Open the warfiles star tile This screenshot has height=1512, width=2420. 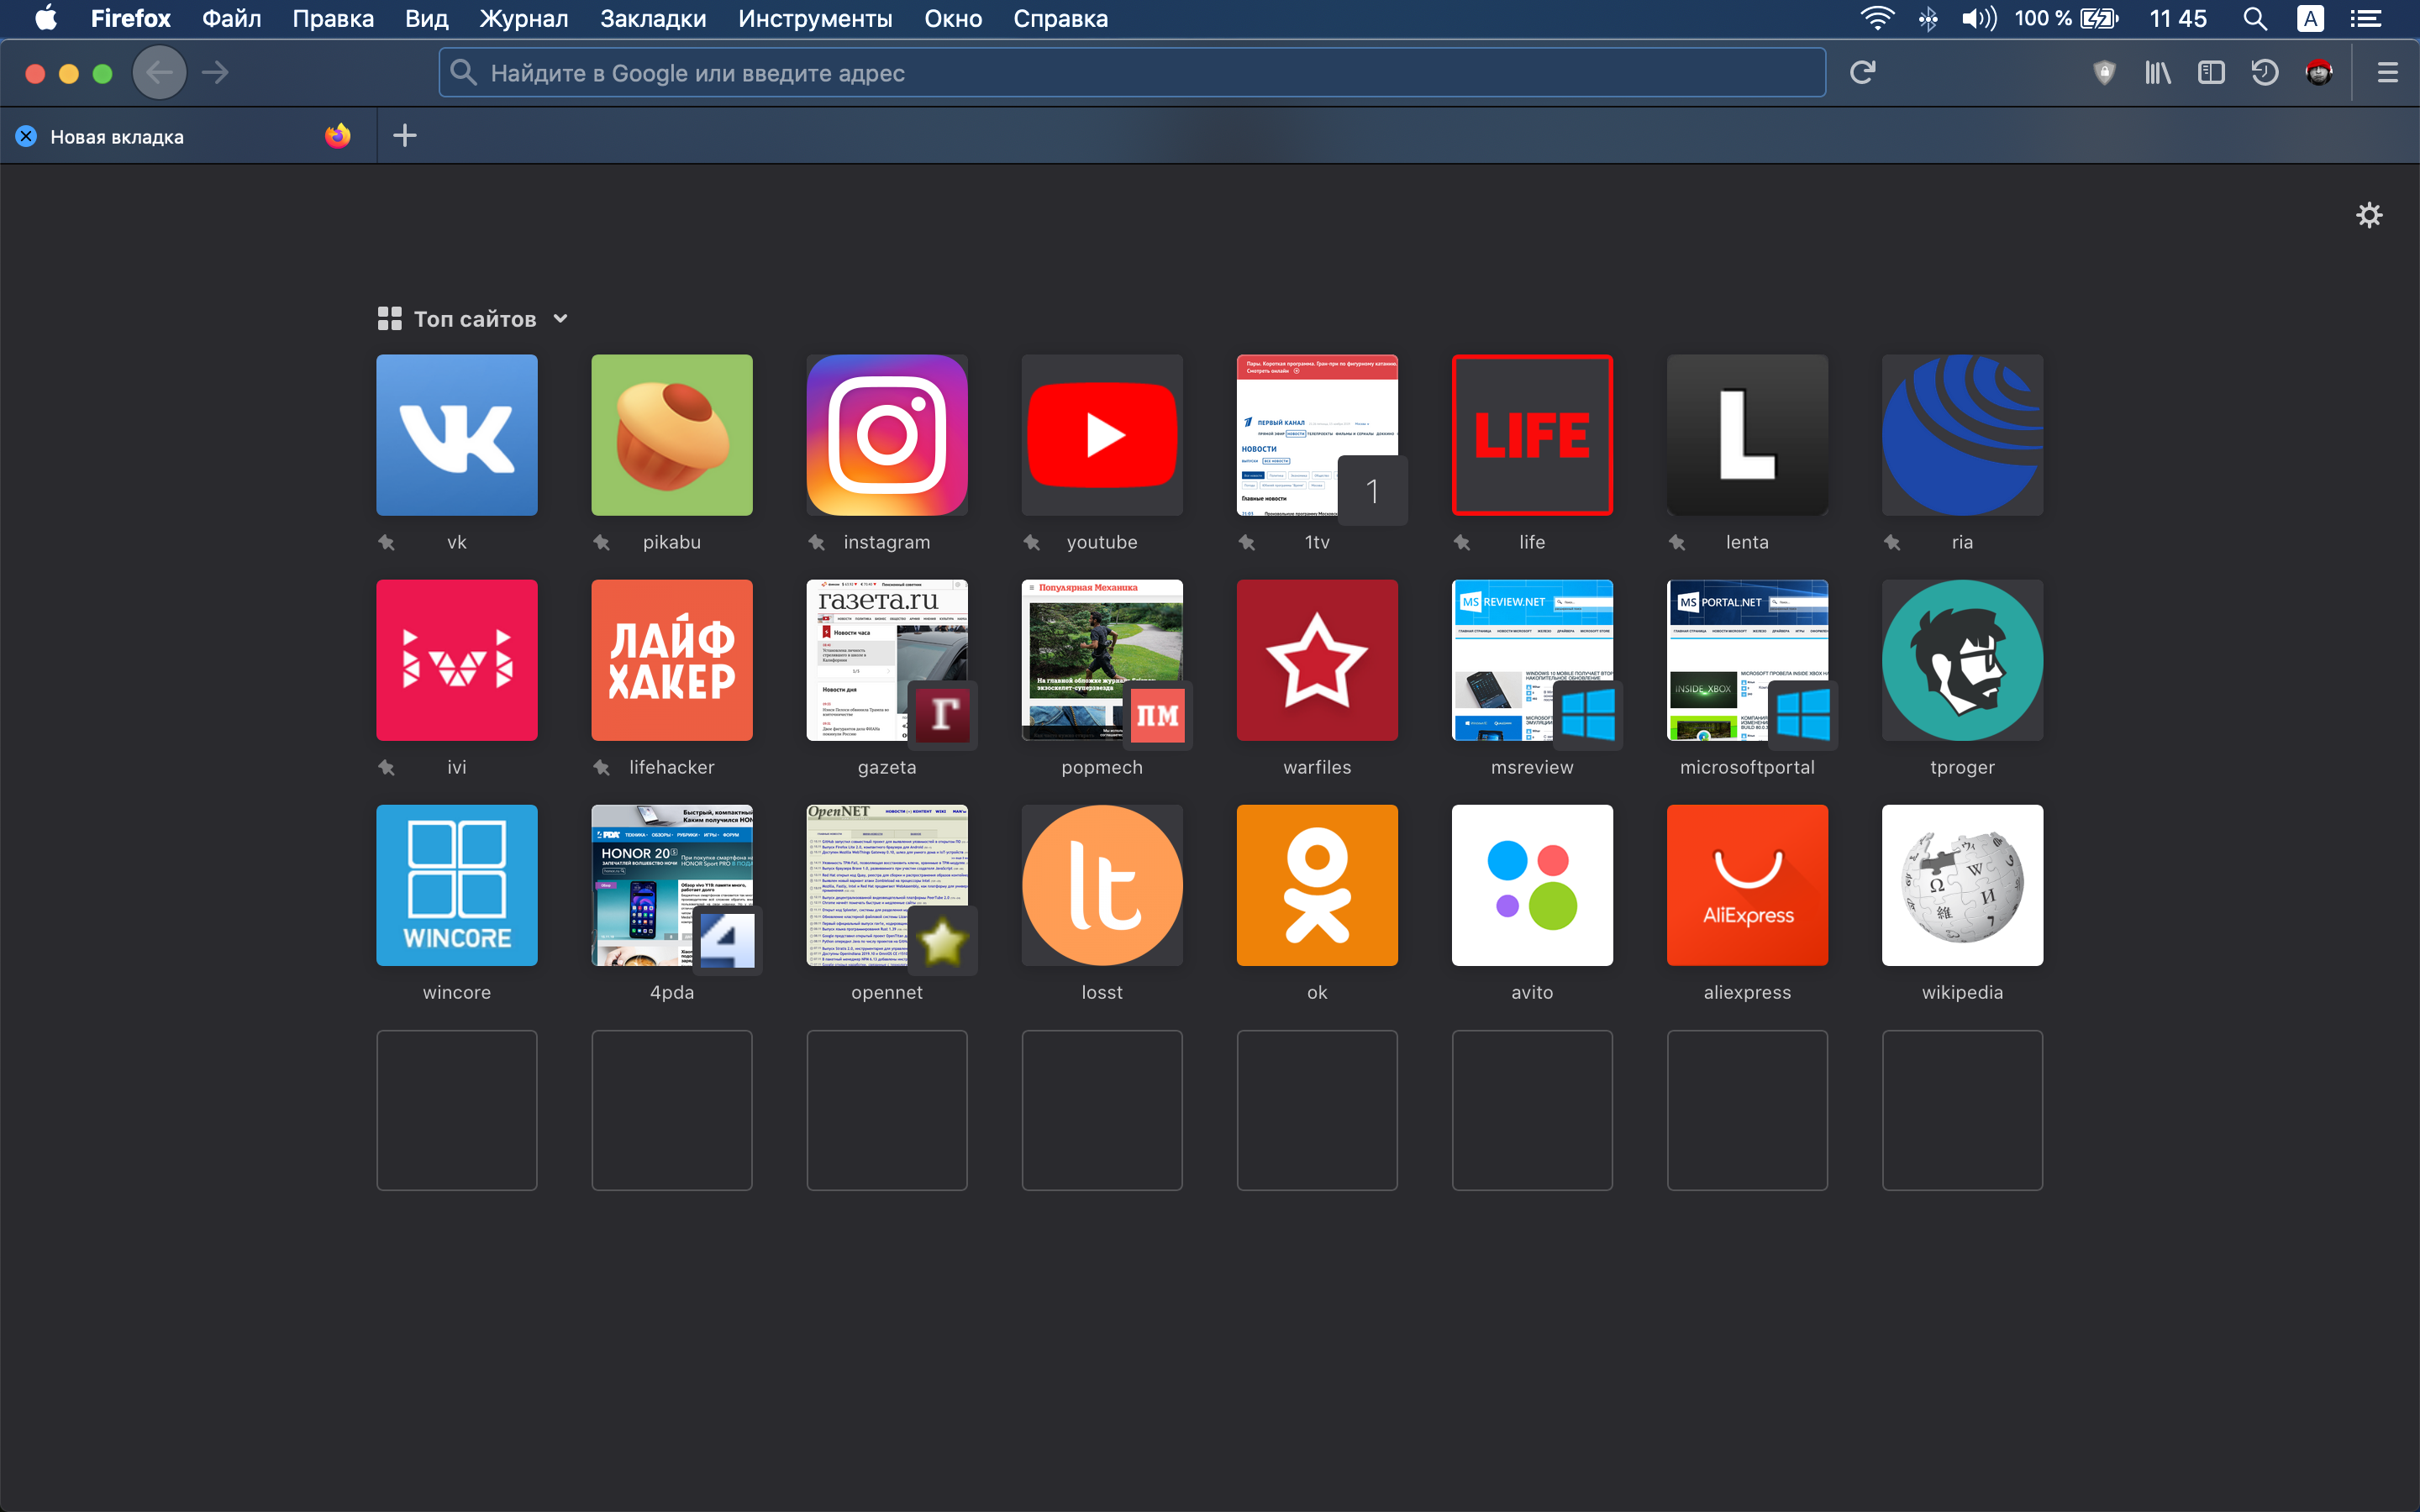(x=1316, y=660)
